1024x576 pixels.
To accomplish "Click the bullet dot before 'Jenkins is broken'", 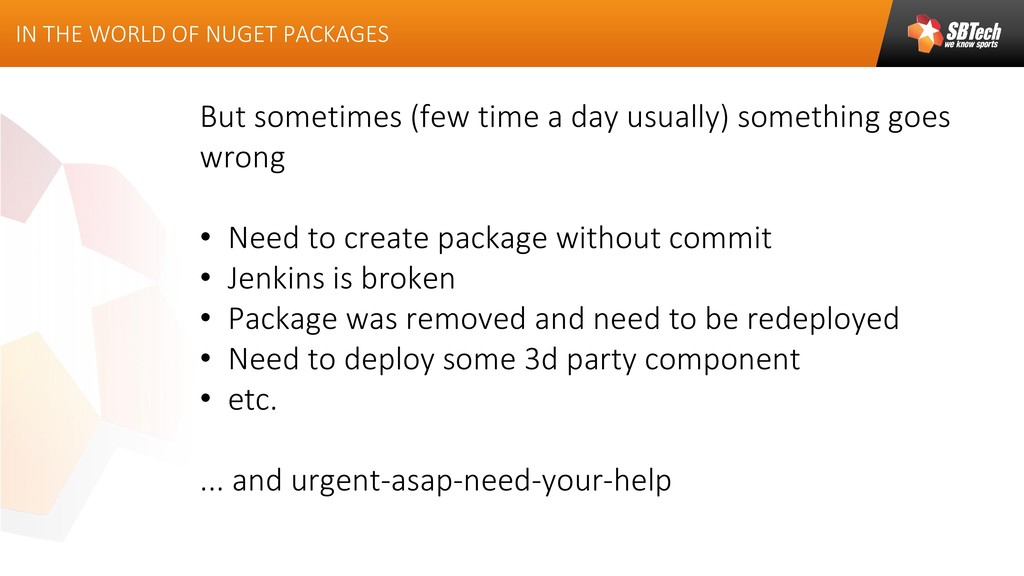I will 206,279.
